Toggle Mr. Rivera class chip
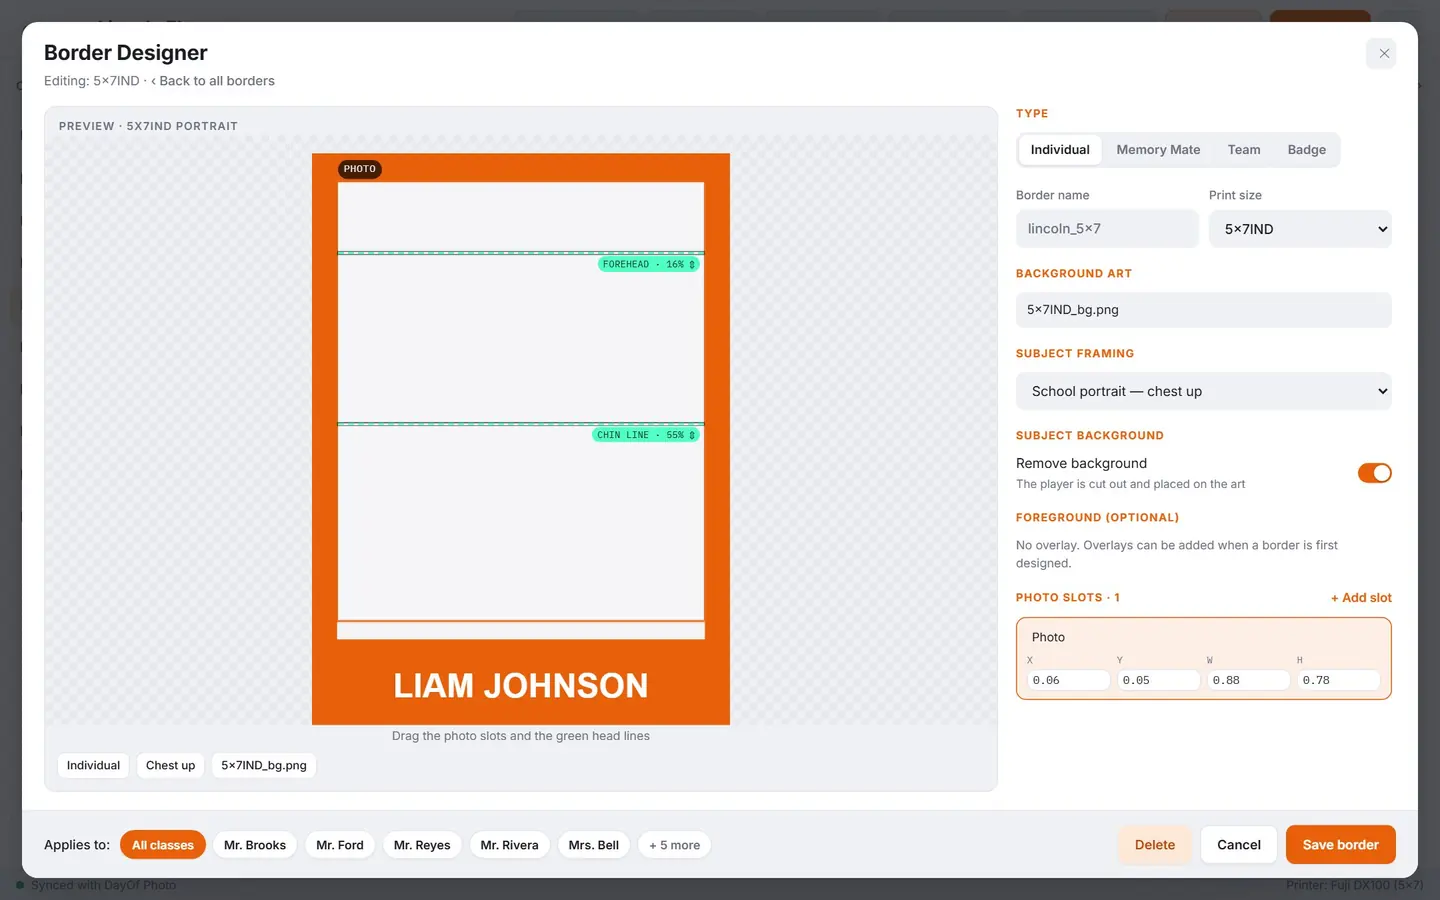Screen dimensions: 1440x900 tap(509, 845)
